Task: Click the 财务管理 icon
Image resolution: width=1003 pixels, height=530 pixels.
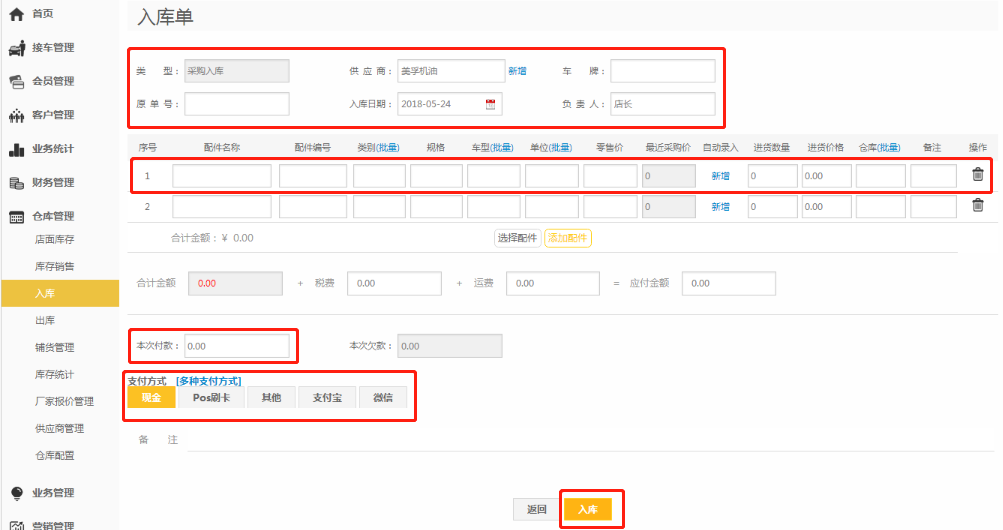Action: tap(16, 183)
